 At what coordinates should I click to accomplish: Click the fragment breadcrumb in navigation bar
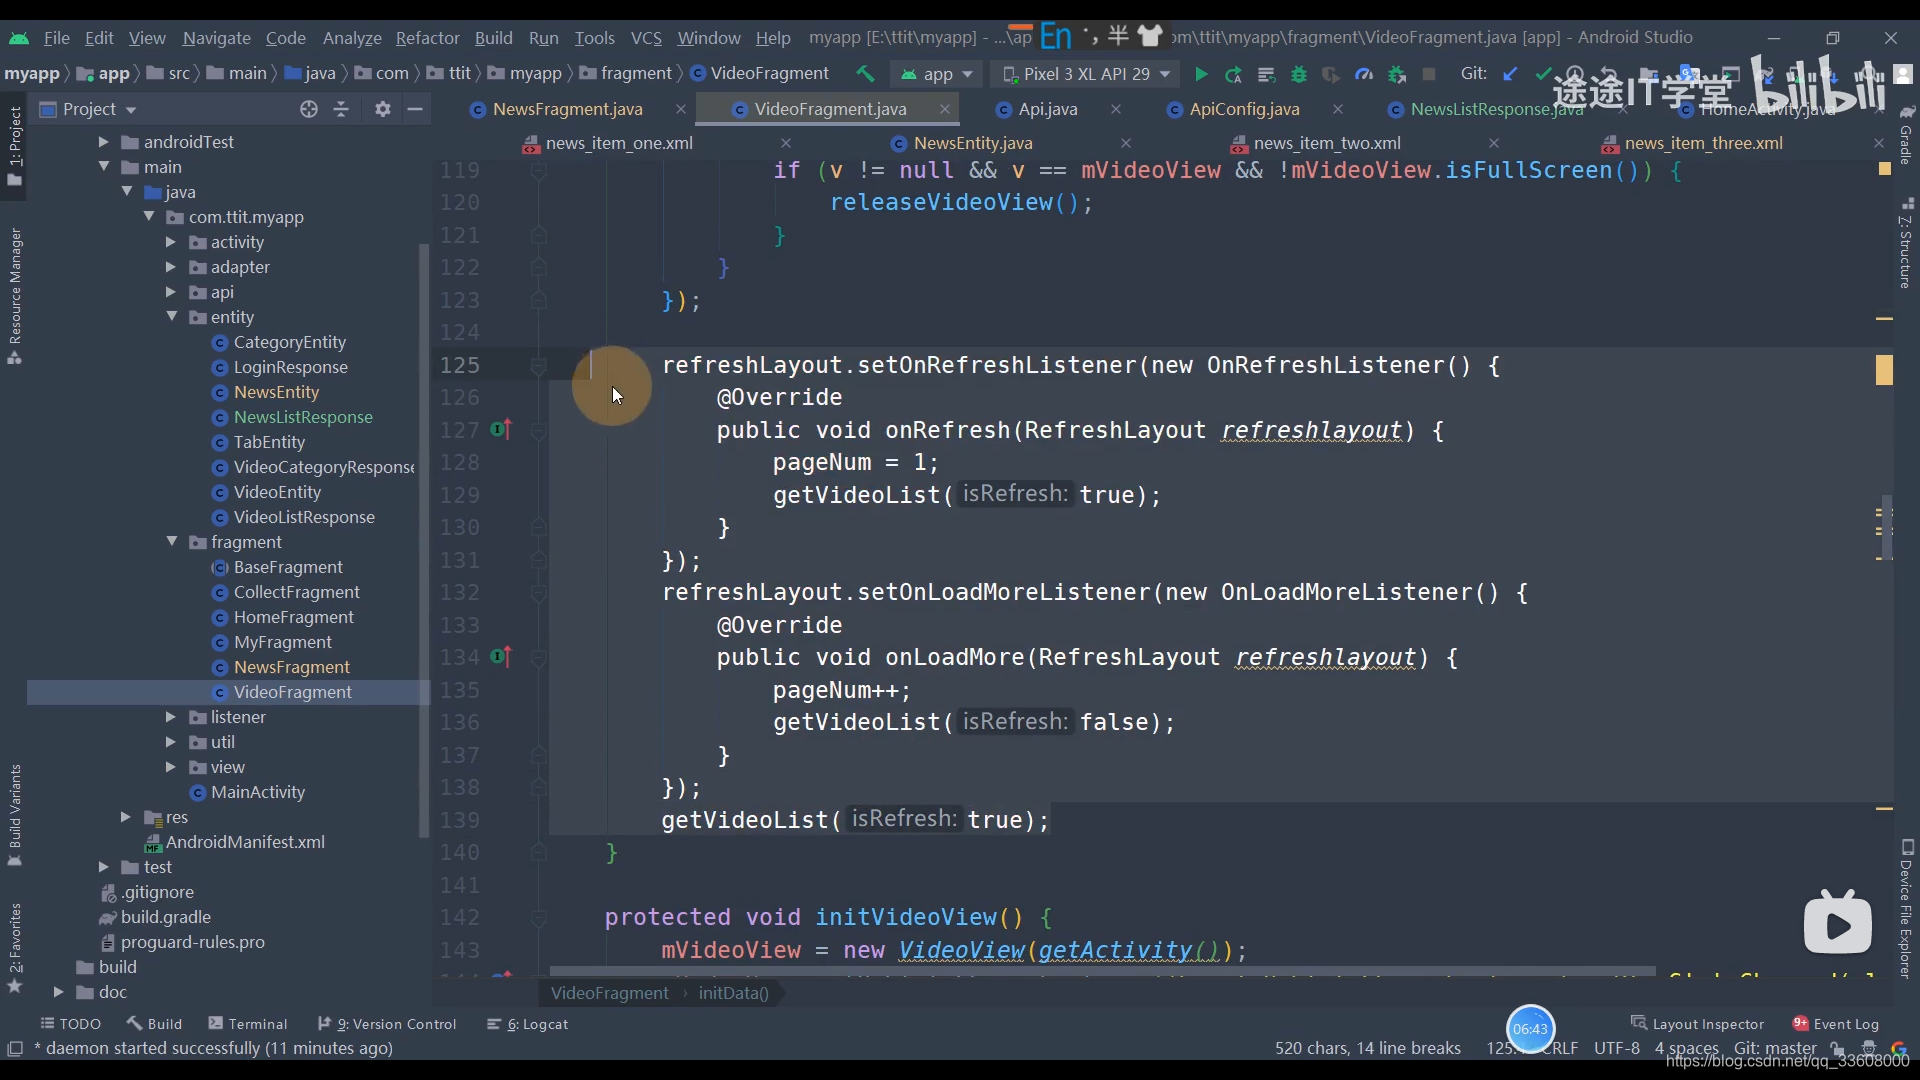point(626,74)
